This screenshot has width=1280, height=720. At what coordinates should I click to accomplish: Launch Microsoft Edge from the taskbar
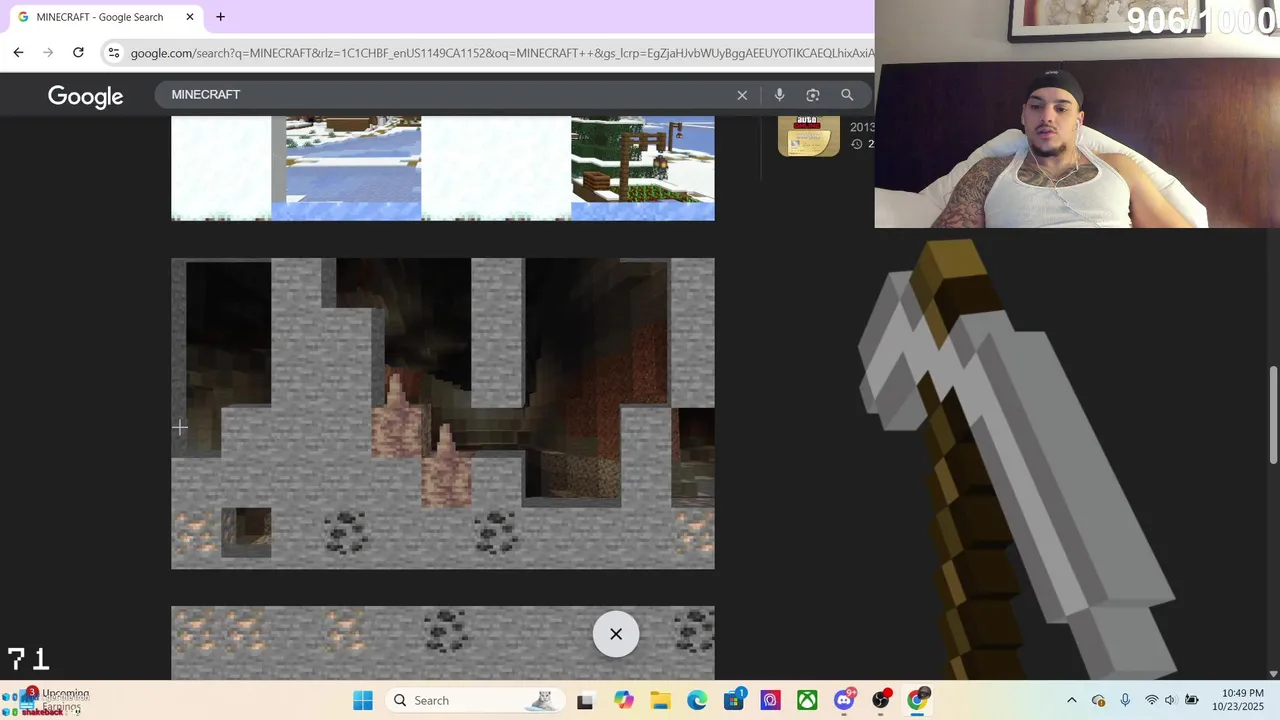697,700
